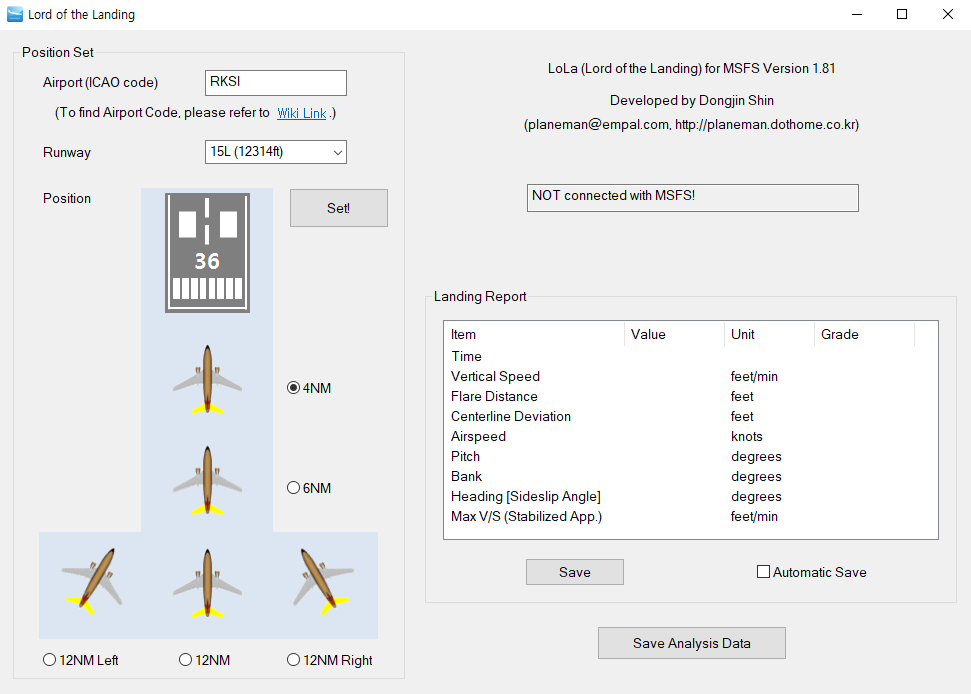Click the Unit column header
This screenshot has width=971, height=694.
(x=769, y=334)
